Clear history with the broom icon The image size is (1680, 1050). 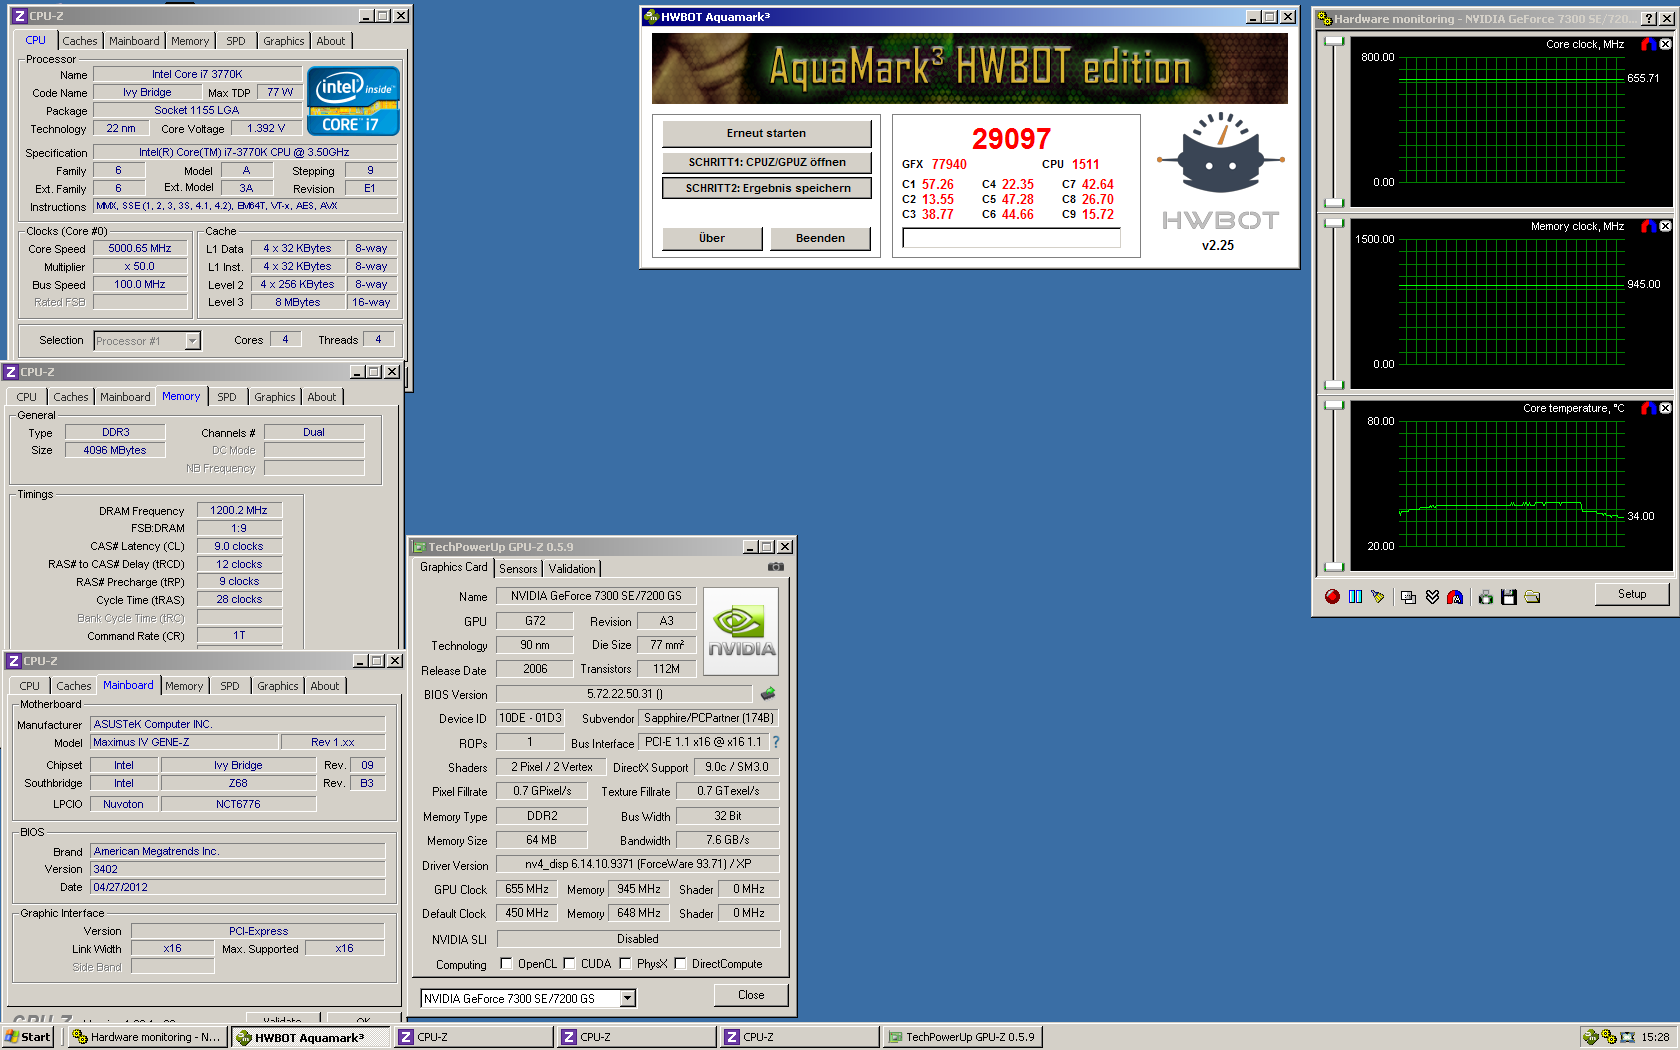(1378, 597)
